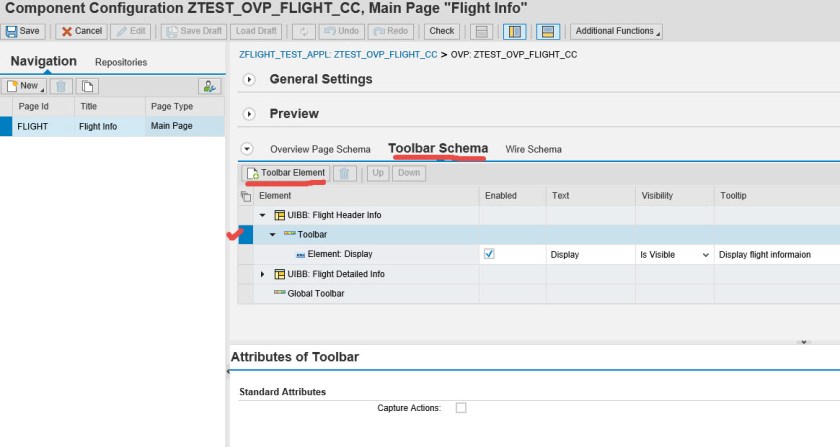Open the Additional Functions menu
Viewport: 840px width, 447px height.
tap(616, 31)
